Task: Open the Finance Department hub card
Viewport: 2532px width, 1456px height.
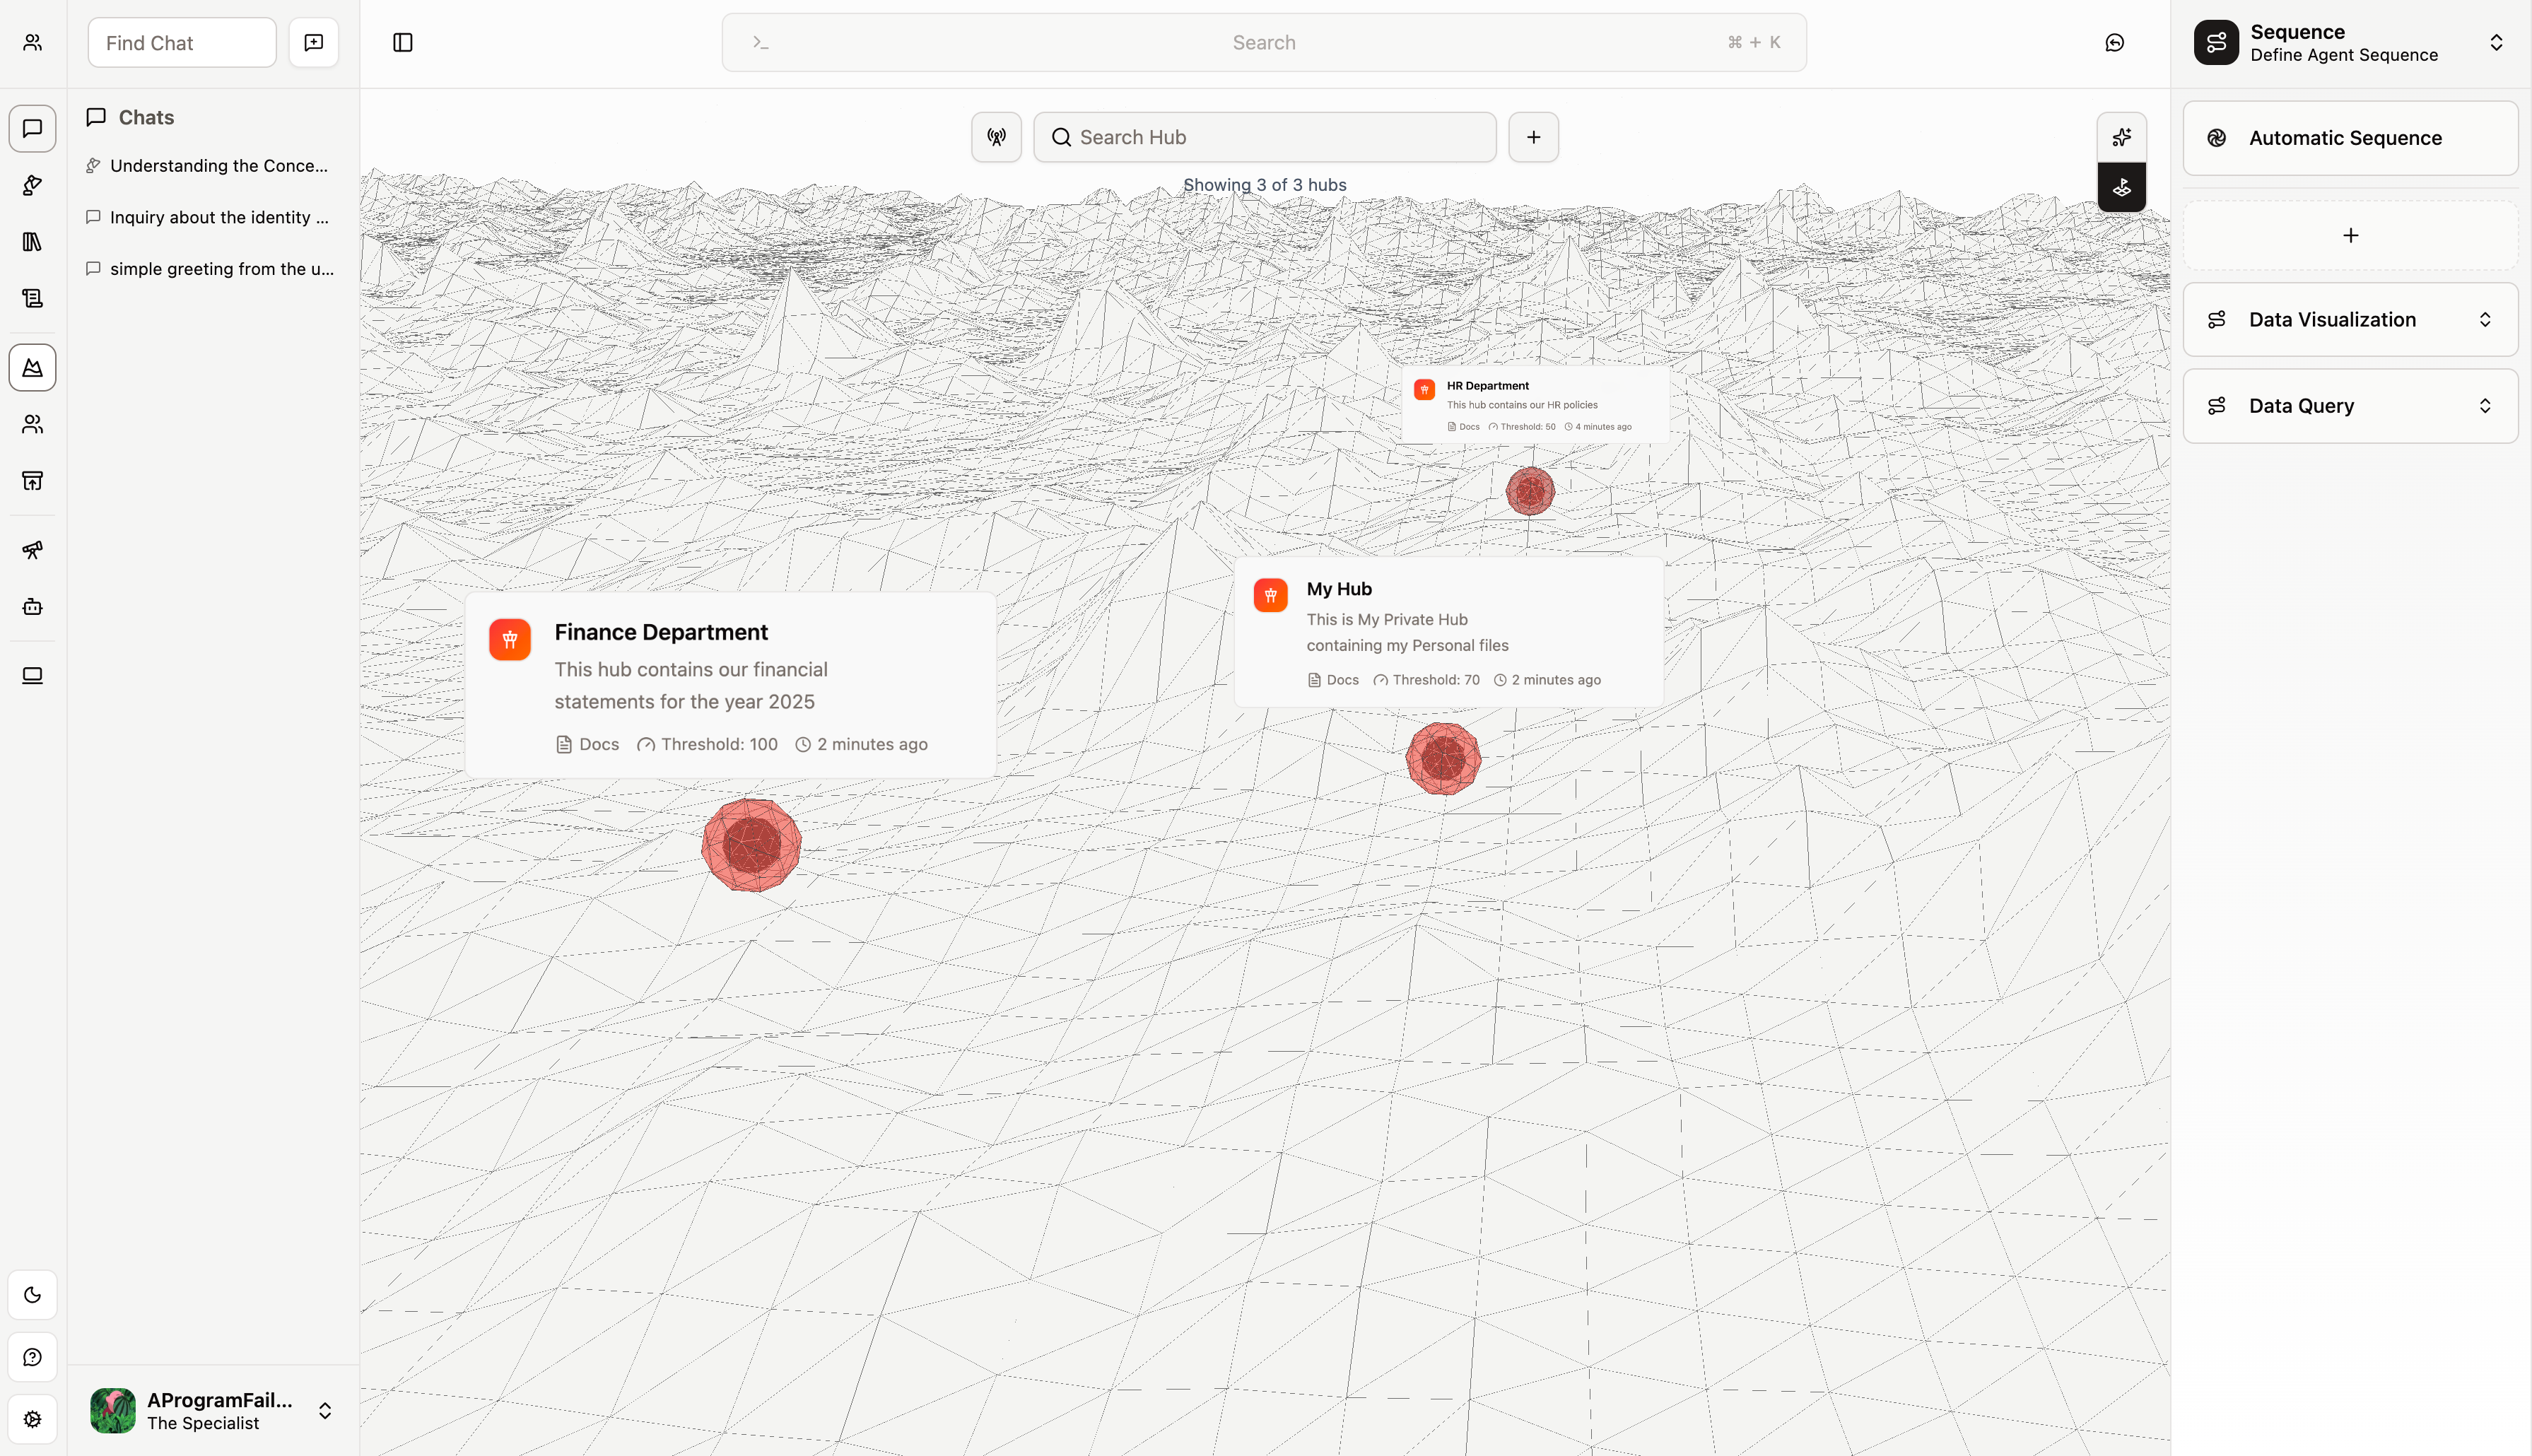Action: 730,685
